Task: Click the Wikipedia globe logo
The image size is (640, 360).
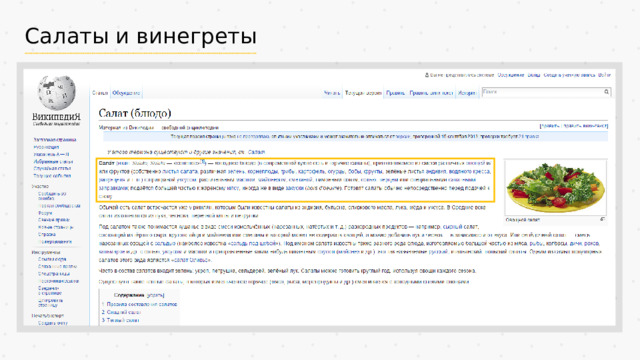Action: [x=56, y=93]
